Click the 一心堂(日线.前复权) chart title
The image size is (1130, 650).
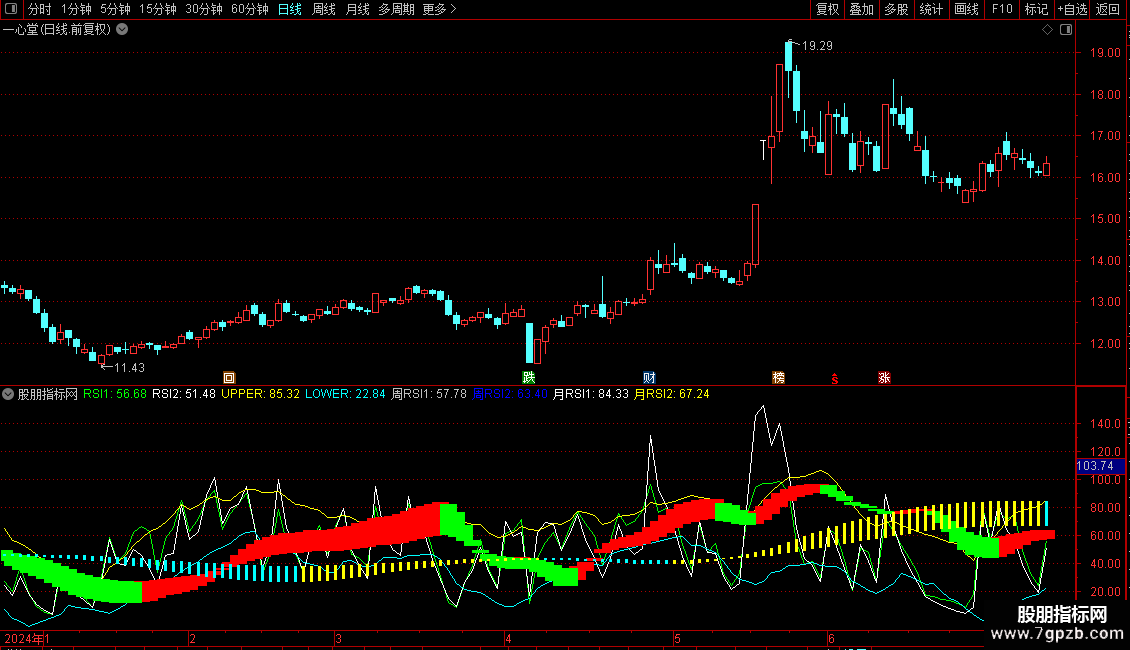point(57,30)
